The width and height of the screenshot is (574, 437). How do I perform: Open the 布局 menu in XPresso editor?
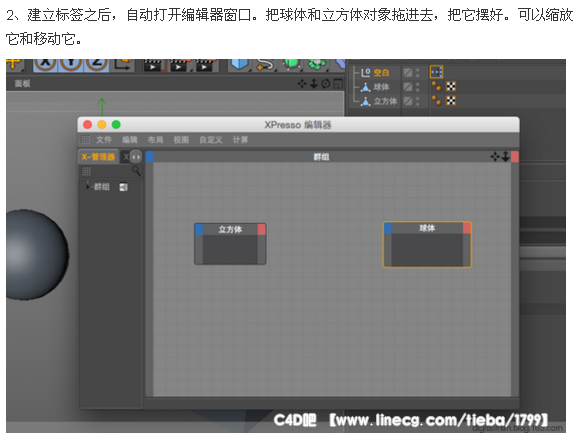155,139
